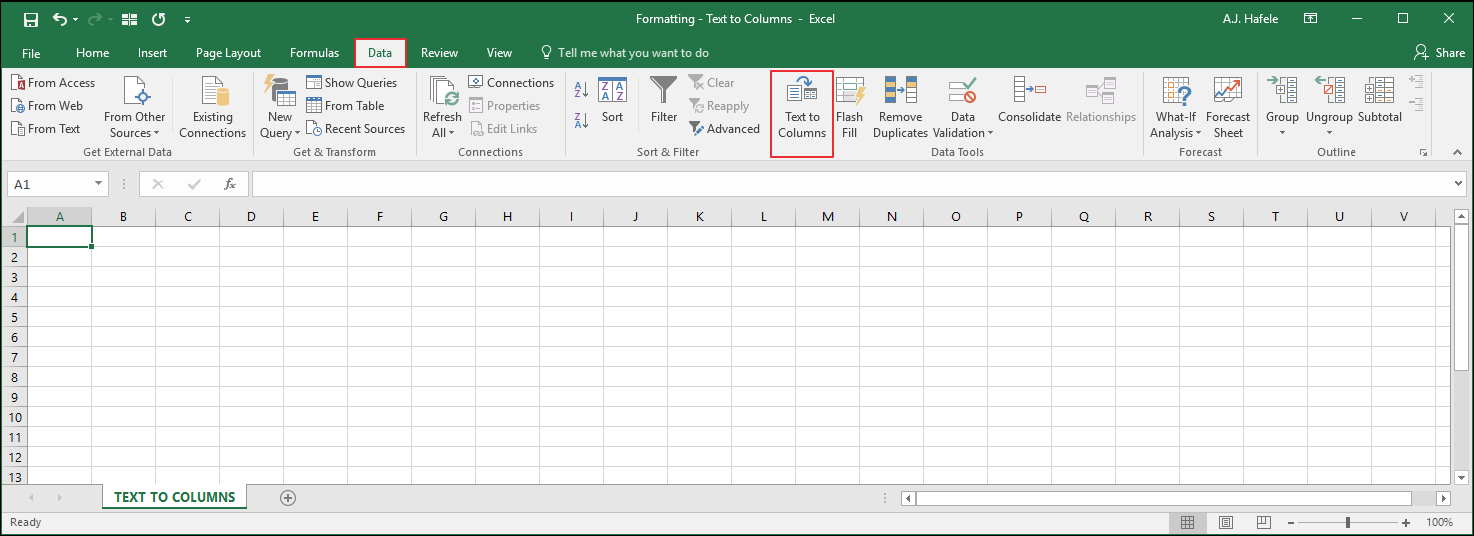Select column D header
The image size is (1474, 536).
[x=251, y=217]
